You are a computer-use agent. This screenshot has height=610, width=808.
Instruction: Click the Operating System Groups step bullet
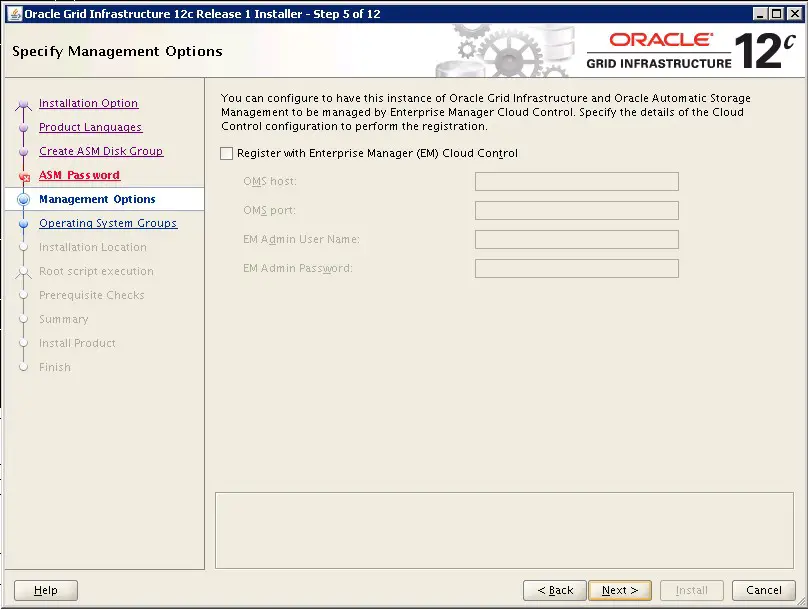(23, 224)
